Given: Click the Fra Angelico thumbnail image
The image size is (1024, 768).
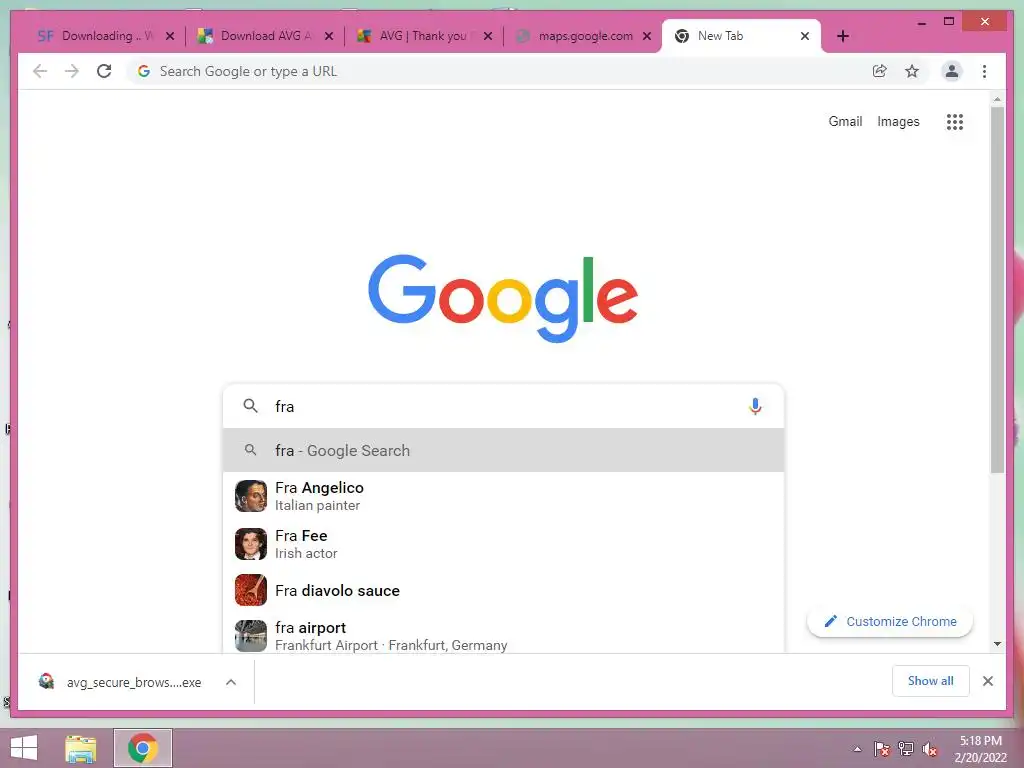Looking at the screenshot, I should 251,496.
